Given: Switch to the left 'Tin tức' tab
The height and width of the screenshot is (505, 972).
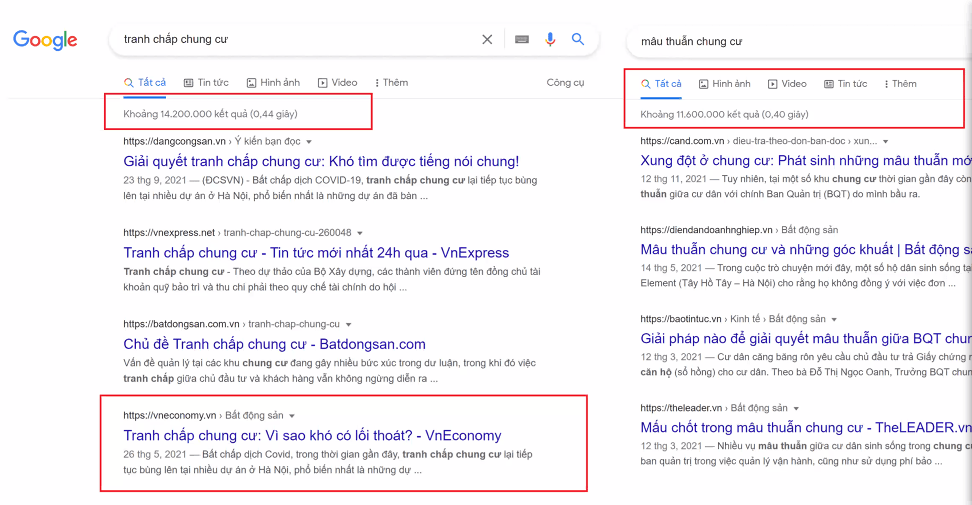Looking at the screenshot, I should click(206, 82).
